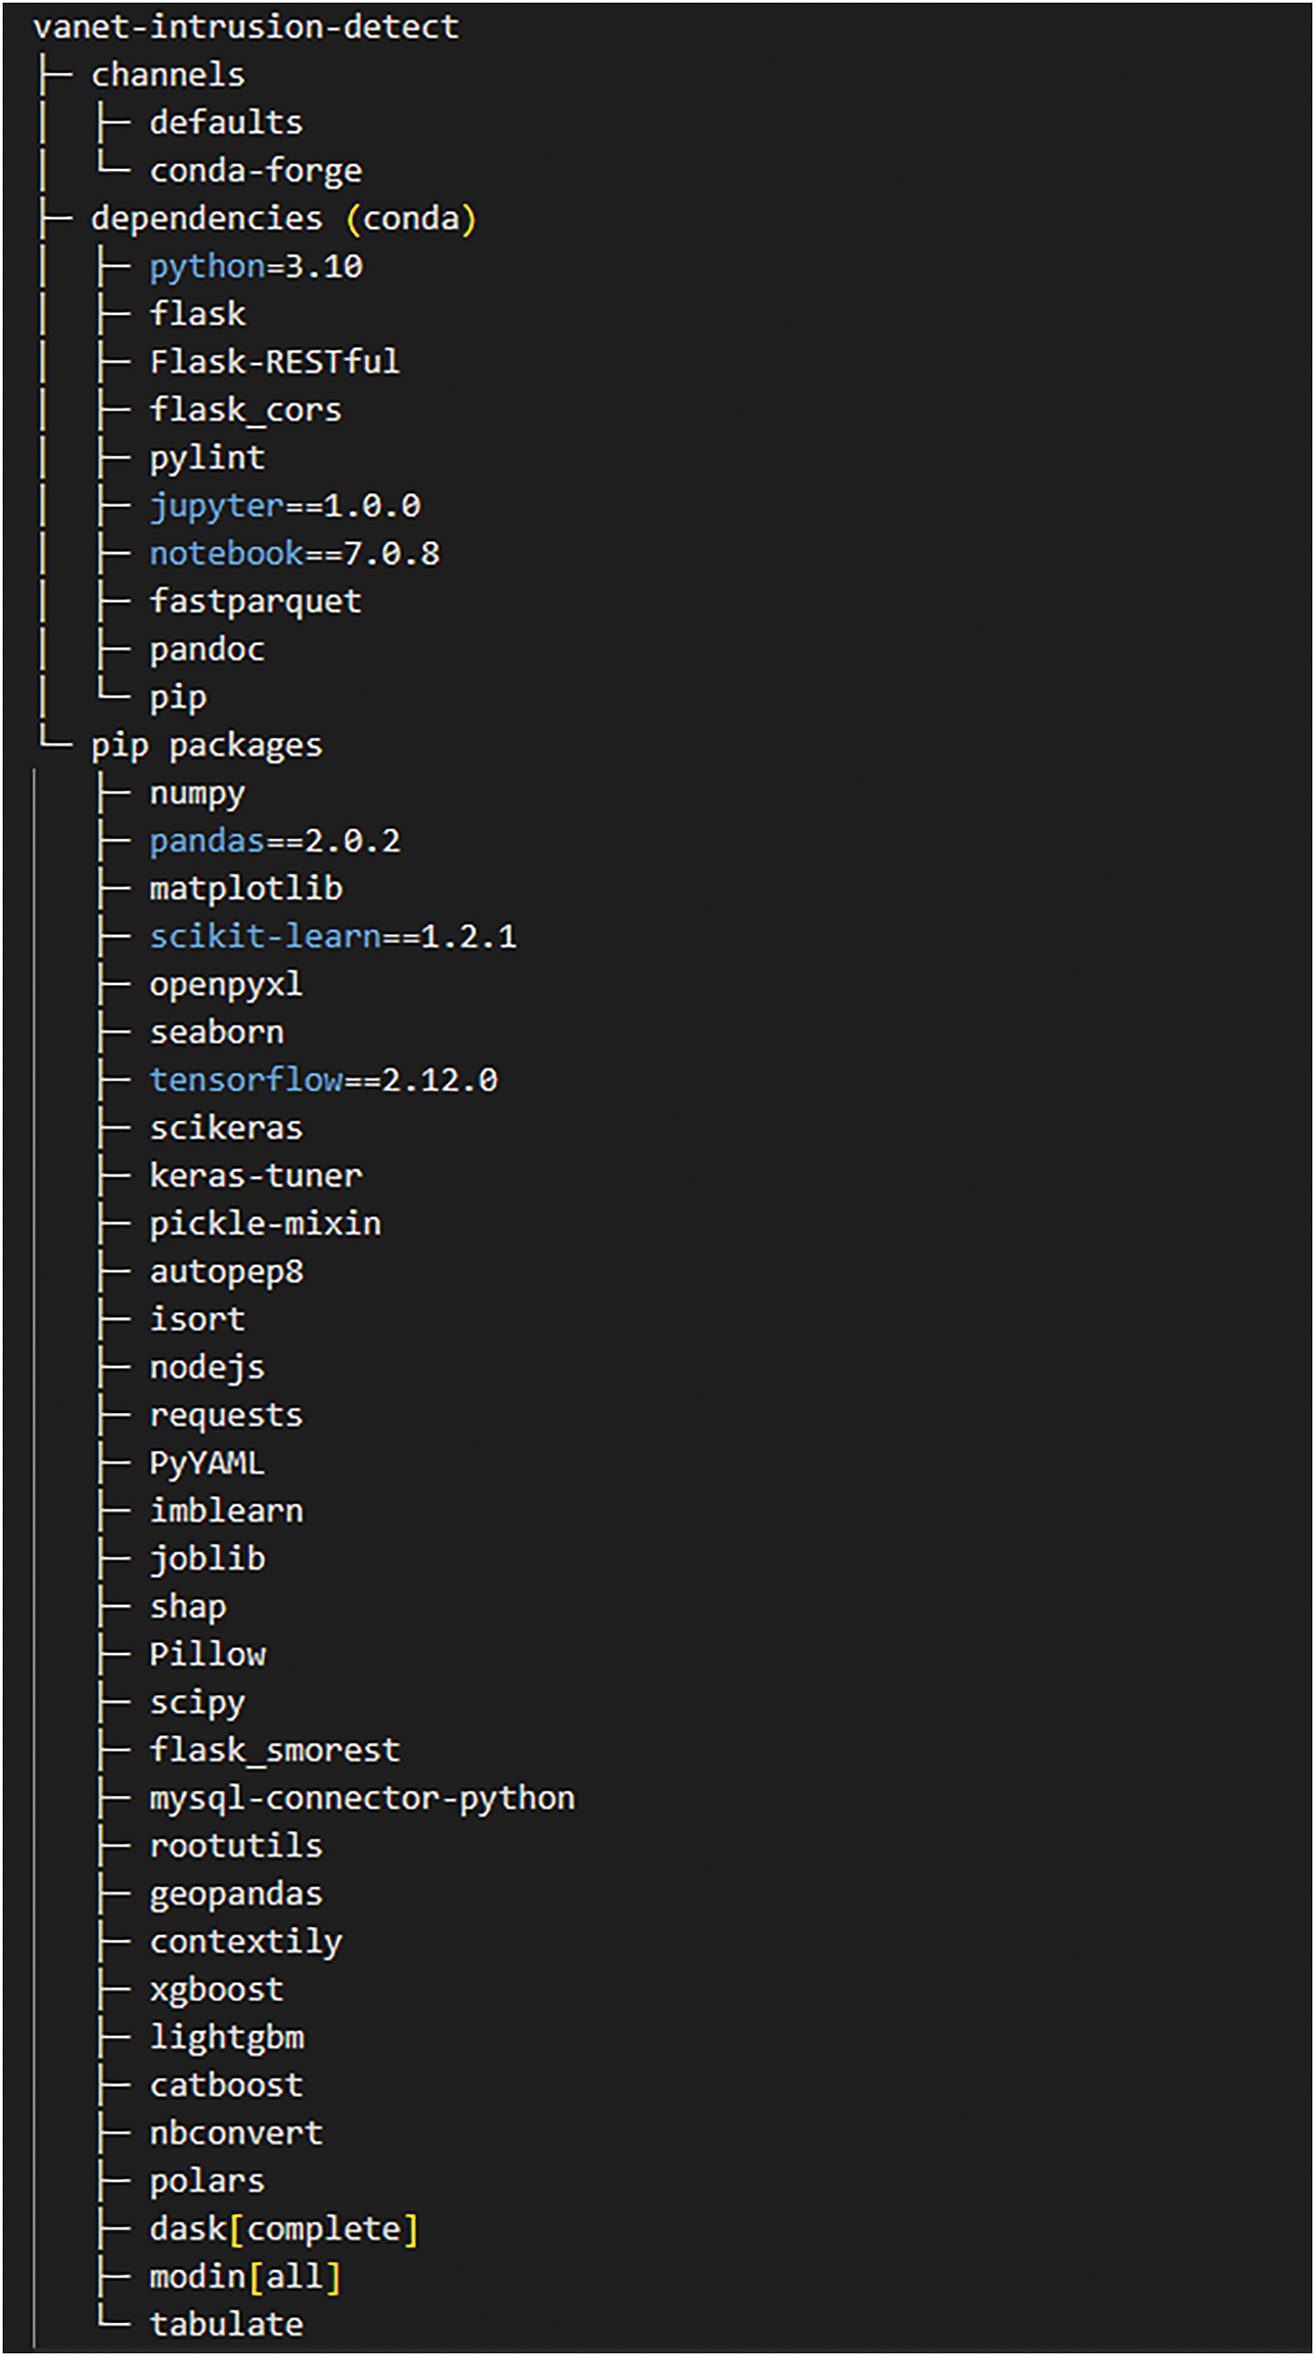Collapse the pip packages branch
This screenshot has height=2356, width=1315.
(x=206, y=746)
